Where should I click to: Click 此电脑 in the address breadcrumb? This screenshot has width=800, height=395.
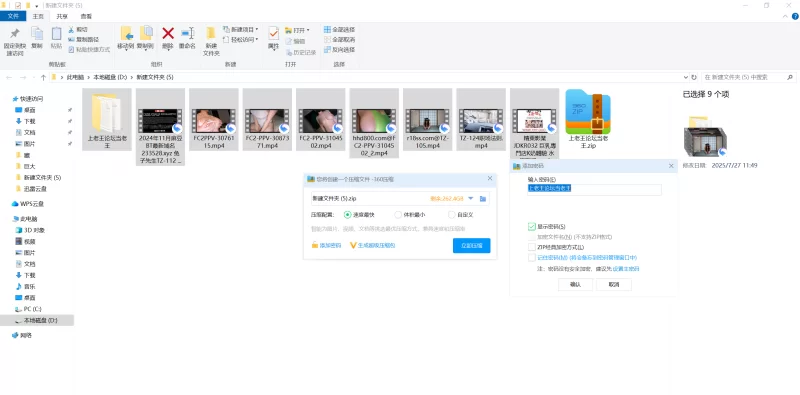[76, 78]
